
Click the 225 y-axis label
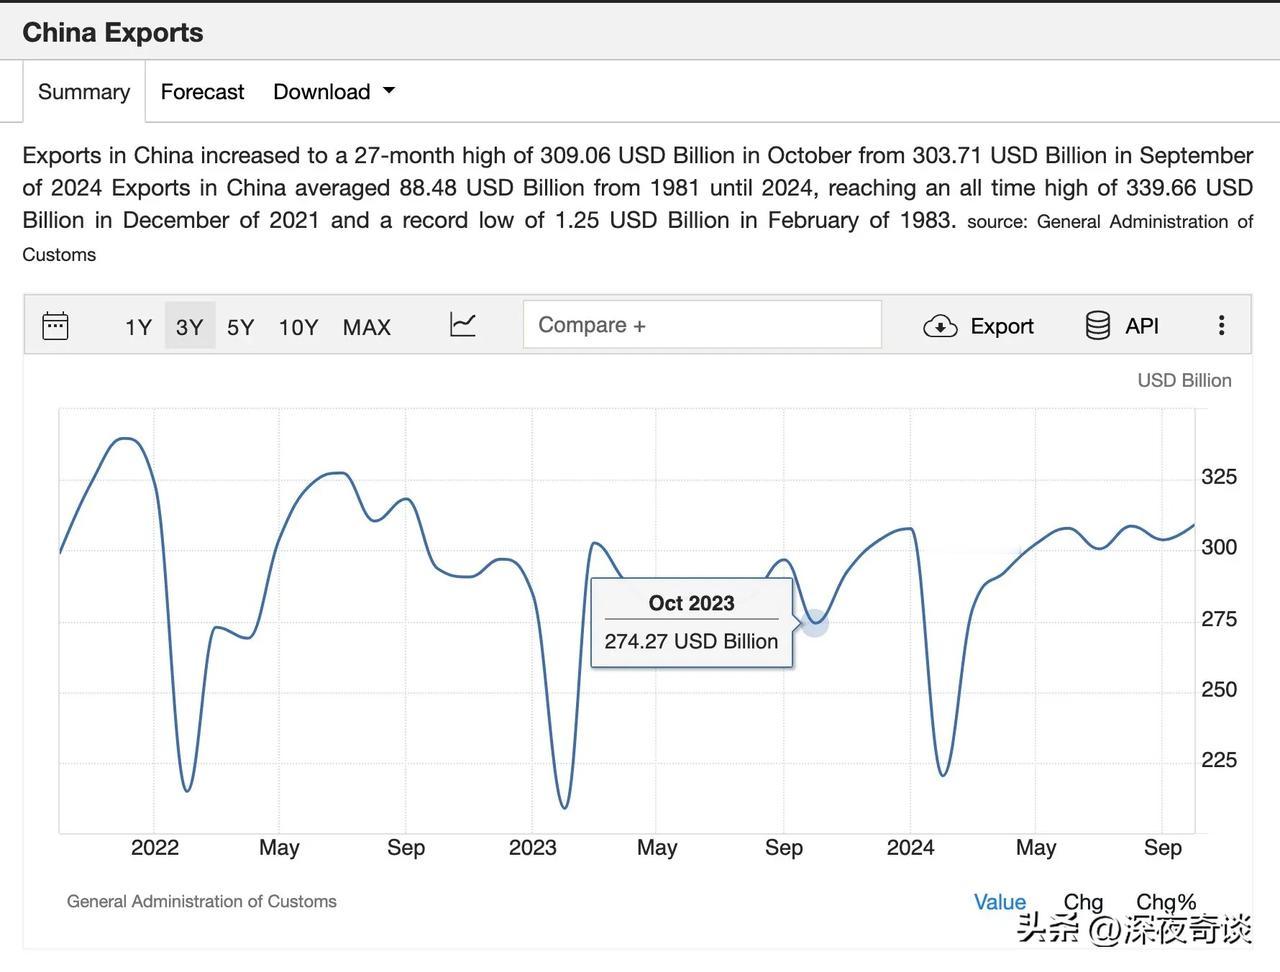(1219, 760)
